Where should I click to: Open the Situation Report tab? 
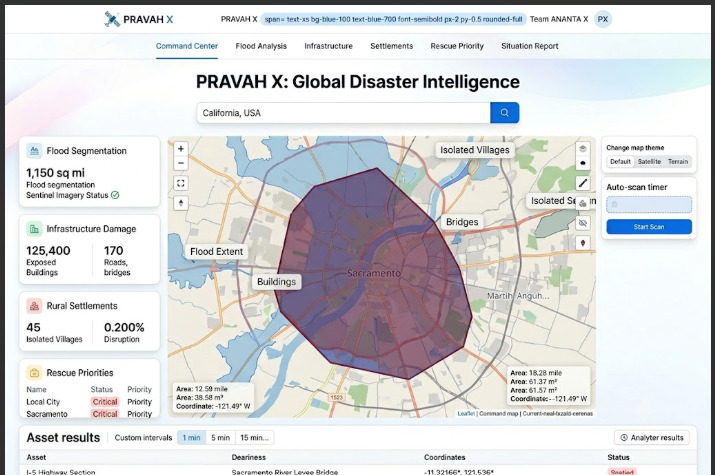pos(530,46)
